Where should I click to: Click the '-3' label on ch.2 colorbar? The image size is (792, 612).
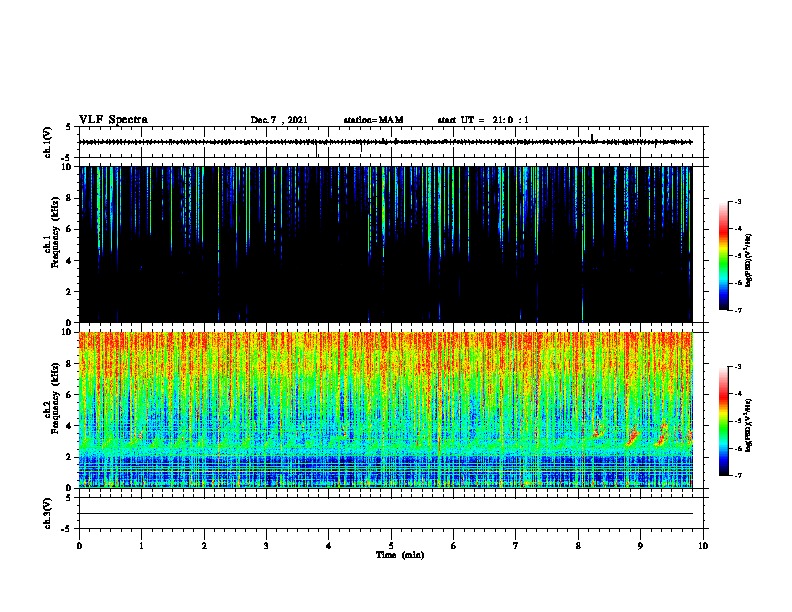click(x=738, y=367)
